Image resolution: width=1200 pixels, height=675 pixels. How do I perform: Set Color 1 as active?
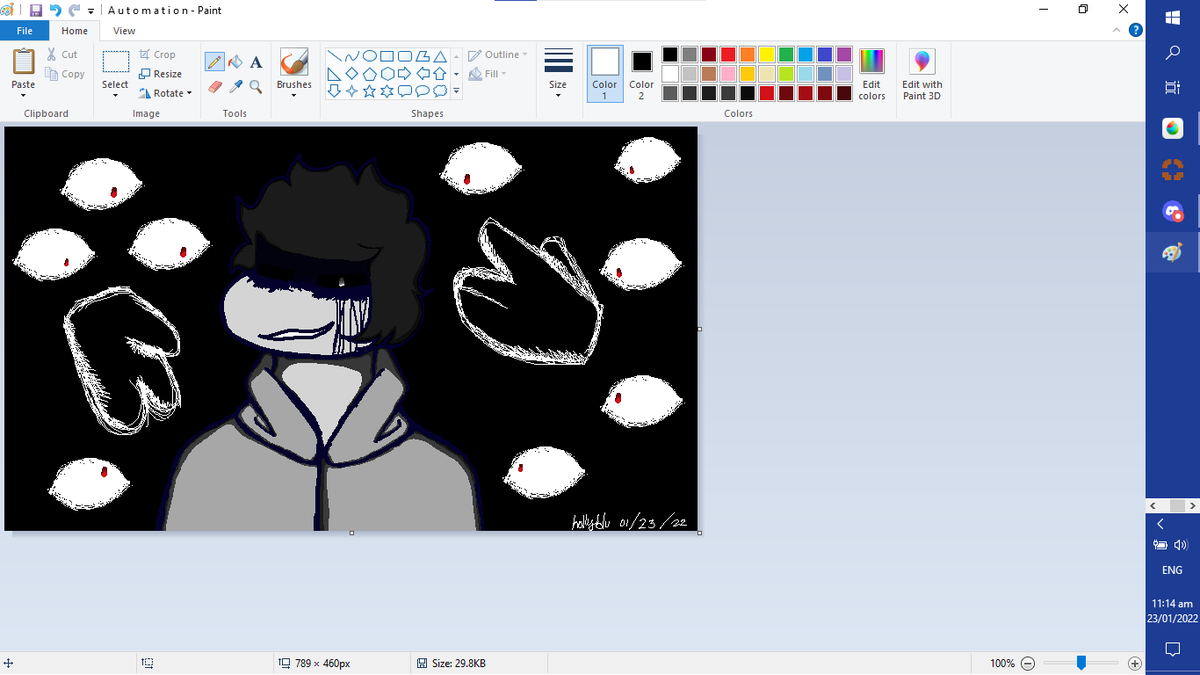(x=605, y=74)
